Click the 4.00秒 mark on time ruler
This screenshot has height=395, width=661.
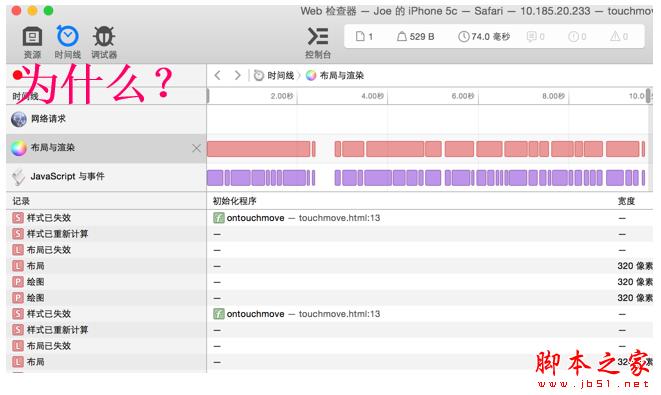point(373,96)
